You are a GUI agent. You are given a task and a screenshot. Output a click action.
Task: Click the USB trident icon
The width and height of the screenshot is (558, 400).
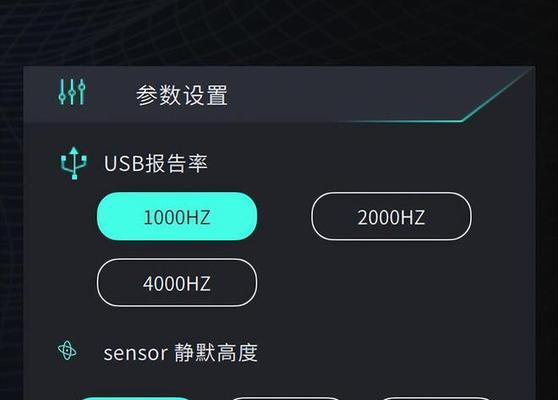click(74, 163)
